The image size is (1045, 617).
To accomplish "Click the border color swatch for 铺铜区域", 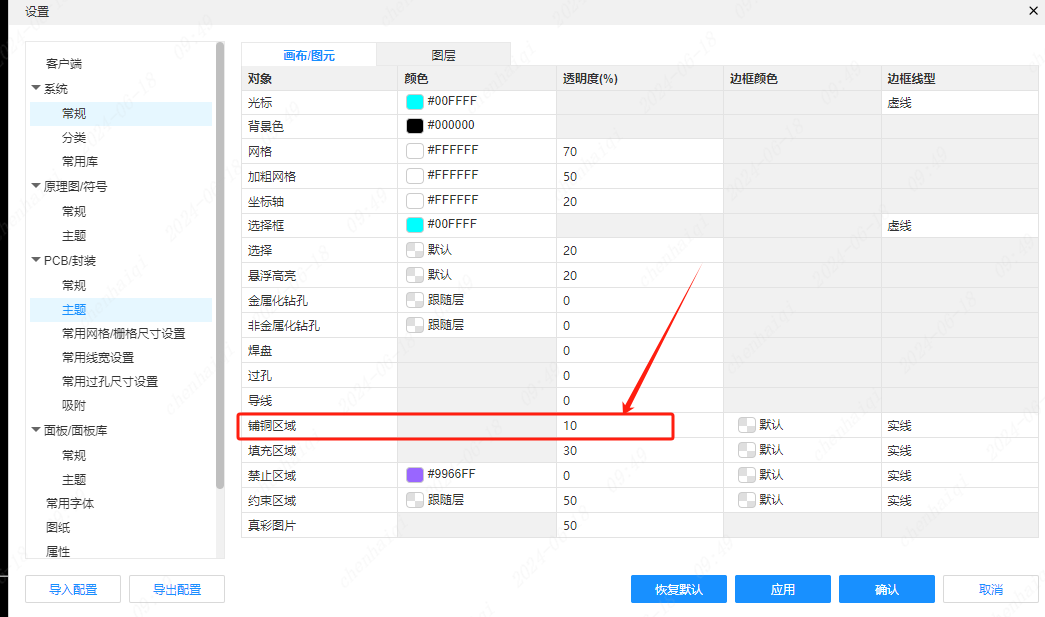I will (746, 425).
